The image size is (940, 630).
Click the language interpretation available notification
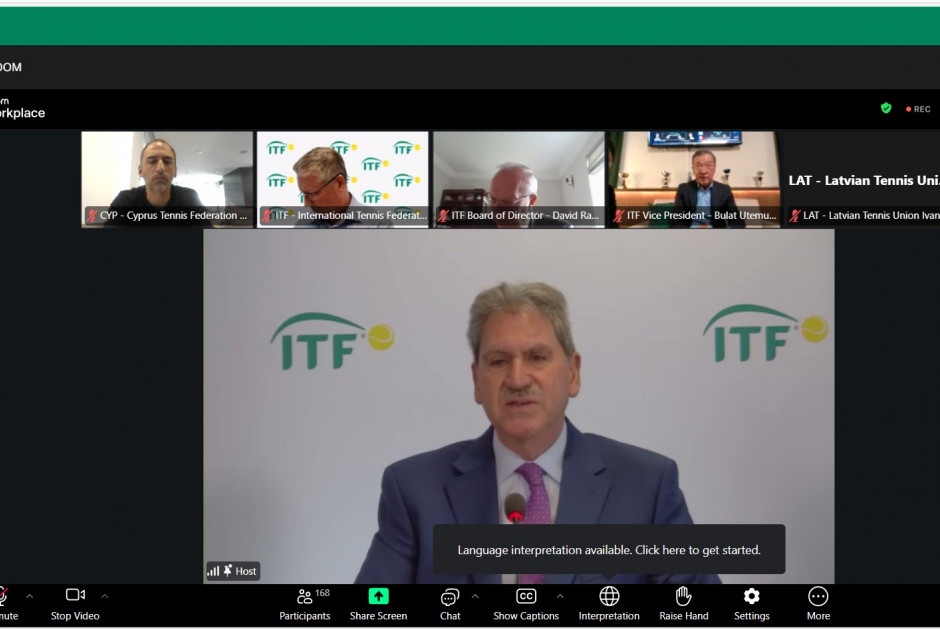click(x=608, y=550)
